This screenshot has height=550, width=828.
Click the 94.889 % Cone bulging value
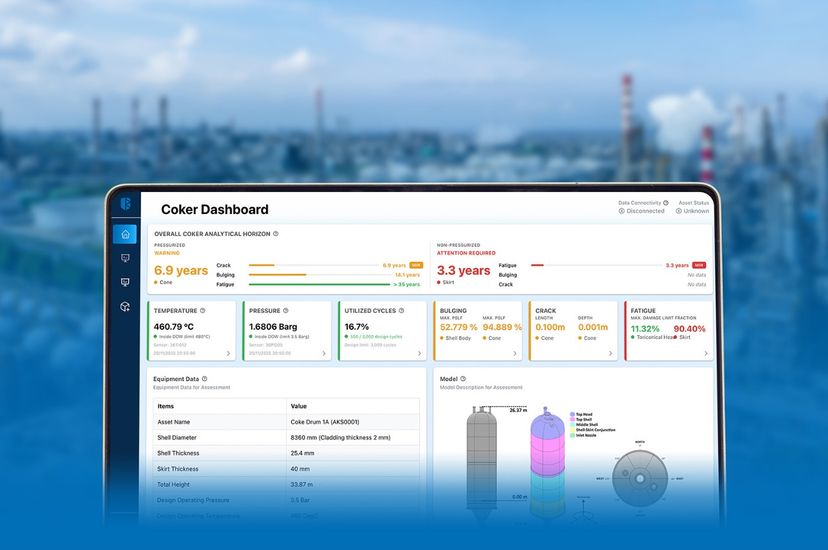point(502,327)
